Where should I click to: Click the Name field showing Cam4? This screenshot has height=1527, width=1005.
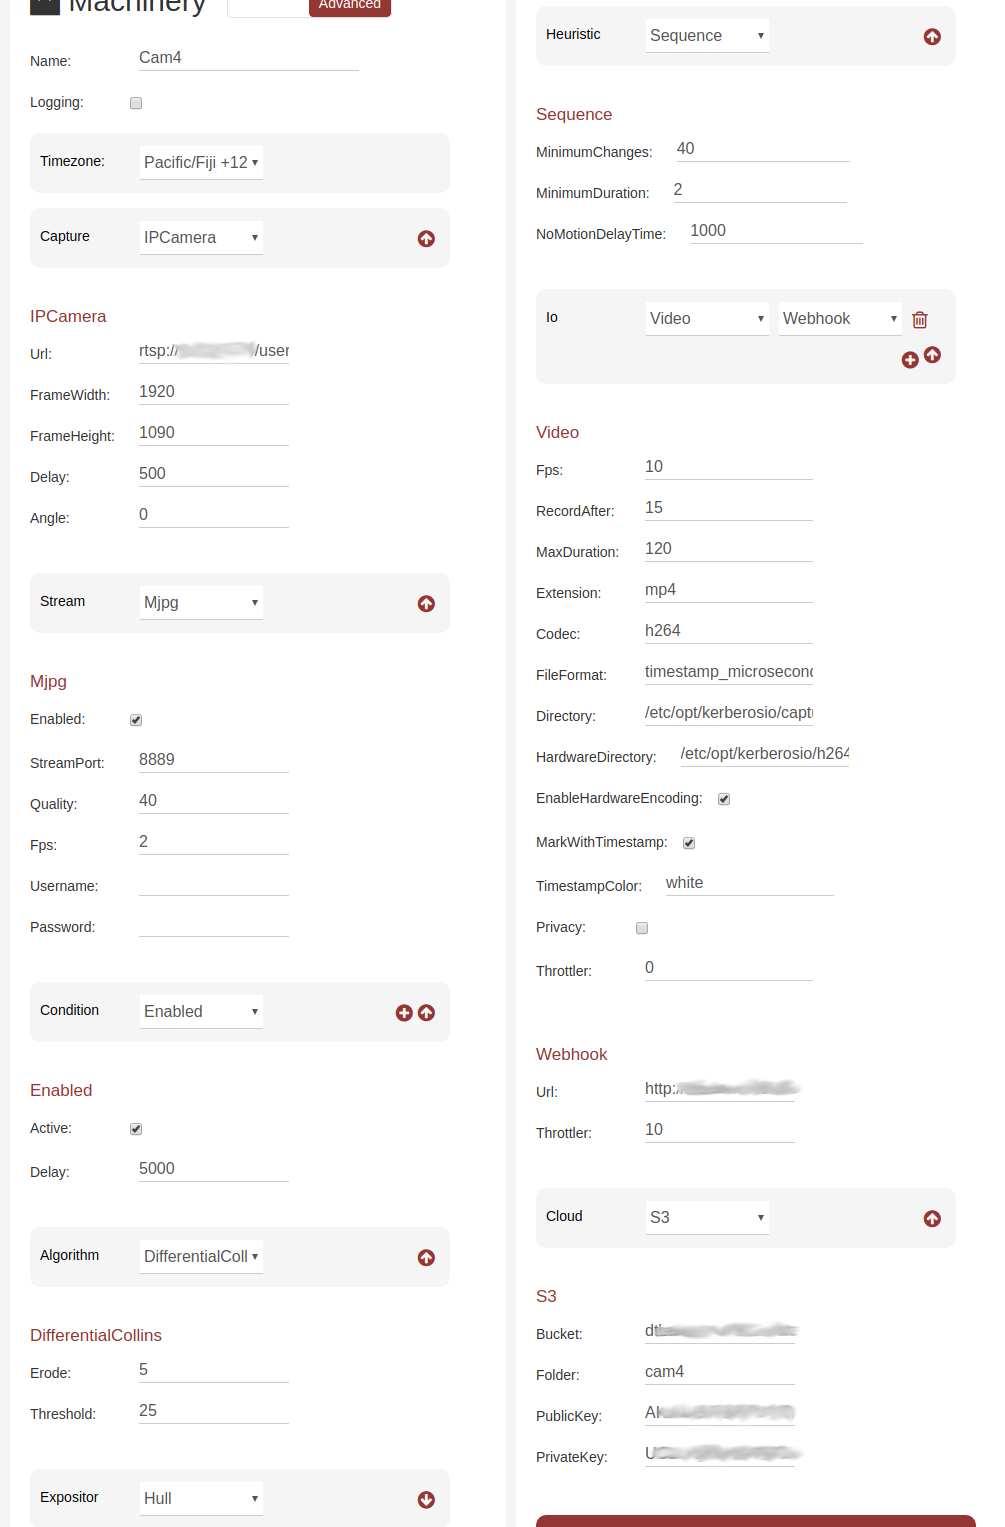[x=247, y=57]
